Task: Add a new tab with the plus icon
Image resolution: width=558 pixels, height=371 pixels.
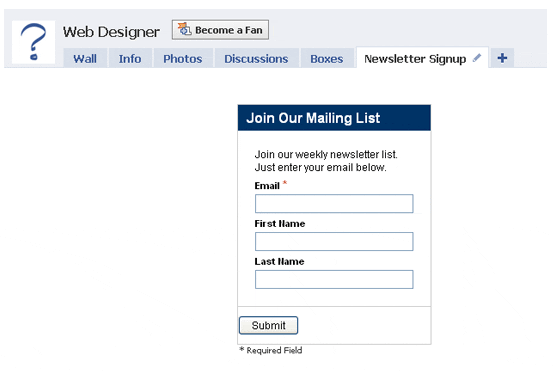Action: pyautogui.click(x=502, y=58)
